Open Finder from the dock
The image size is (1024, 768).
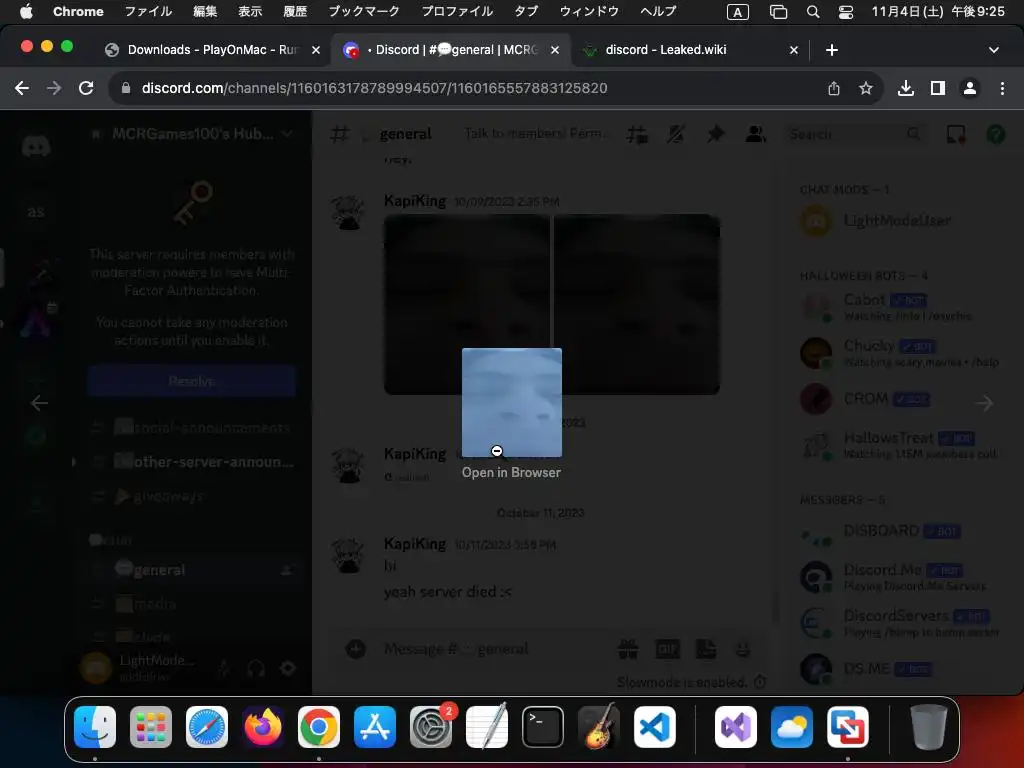(x=95, y=727)
